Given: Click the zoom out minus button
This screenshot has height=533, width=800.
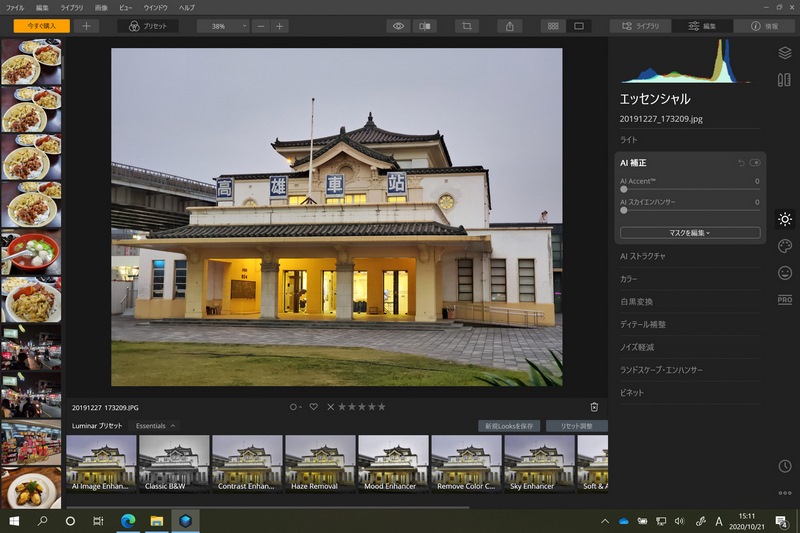Looking at the screenshot, I should (x=261, y=26).
